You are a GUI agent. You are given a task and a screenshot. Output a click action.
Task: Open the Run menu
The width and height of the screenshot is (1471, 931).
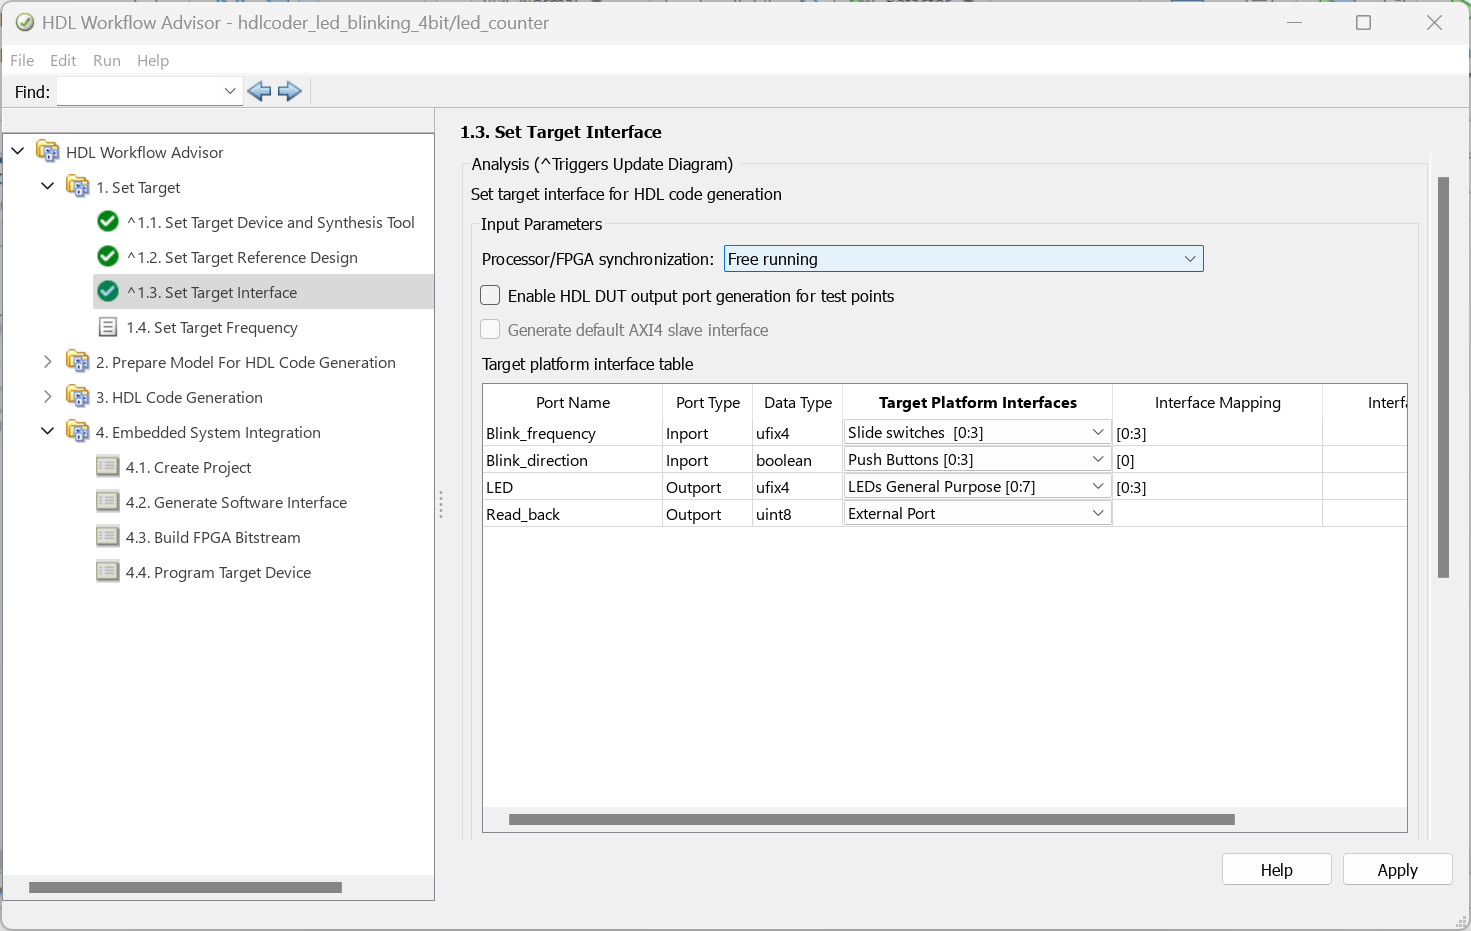pyautogui.click(x=106, y=60)
